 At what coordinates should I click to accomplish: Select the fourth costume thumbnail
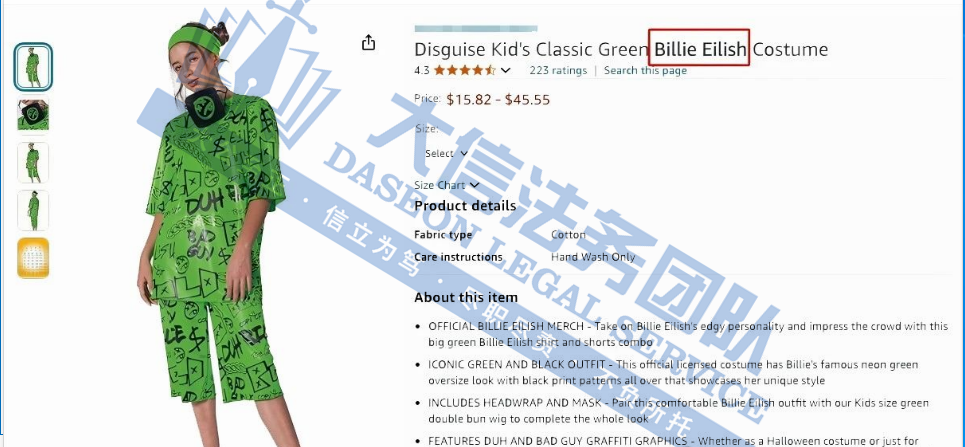click(x=33, y=211)
